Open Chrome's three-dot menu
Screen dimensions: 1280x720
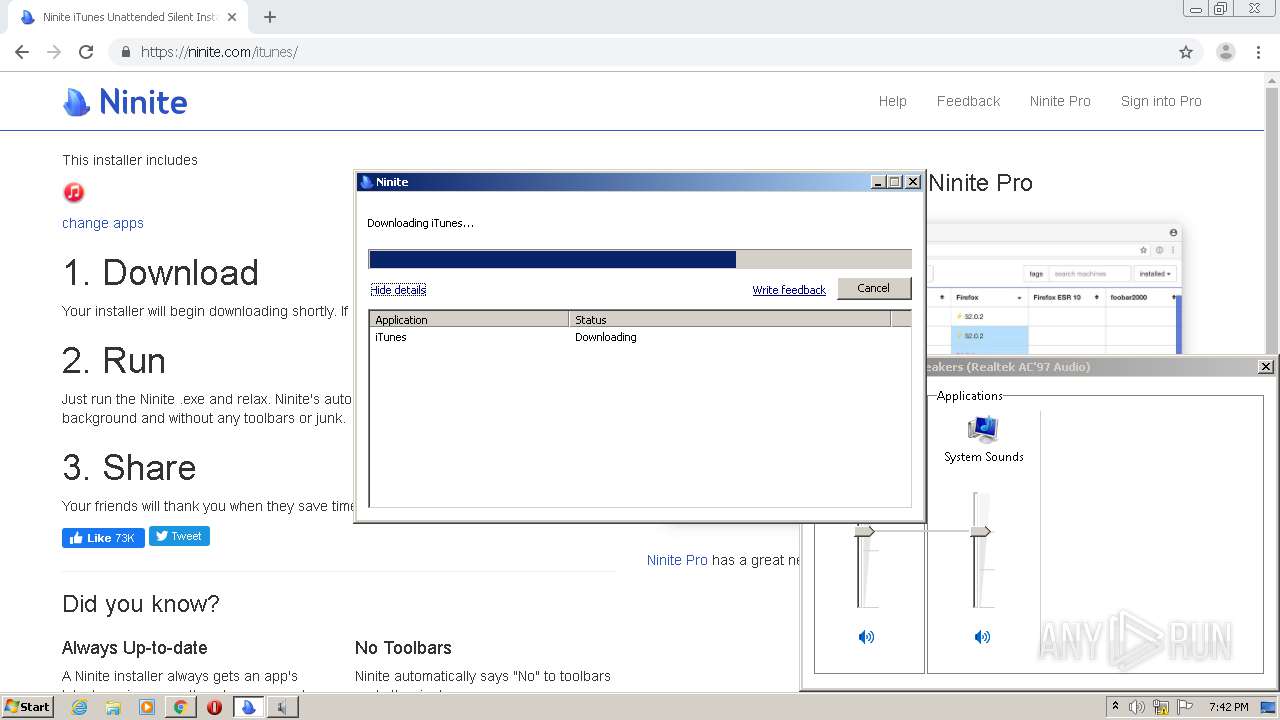(x=1258, y=52)
